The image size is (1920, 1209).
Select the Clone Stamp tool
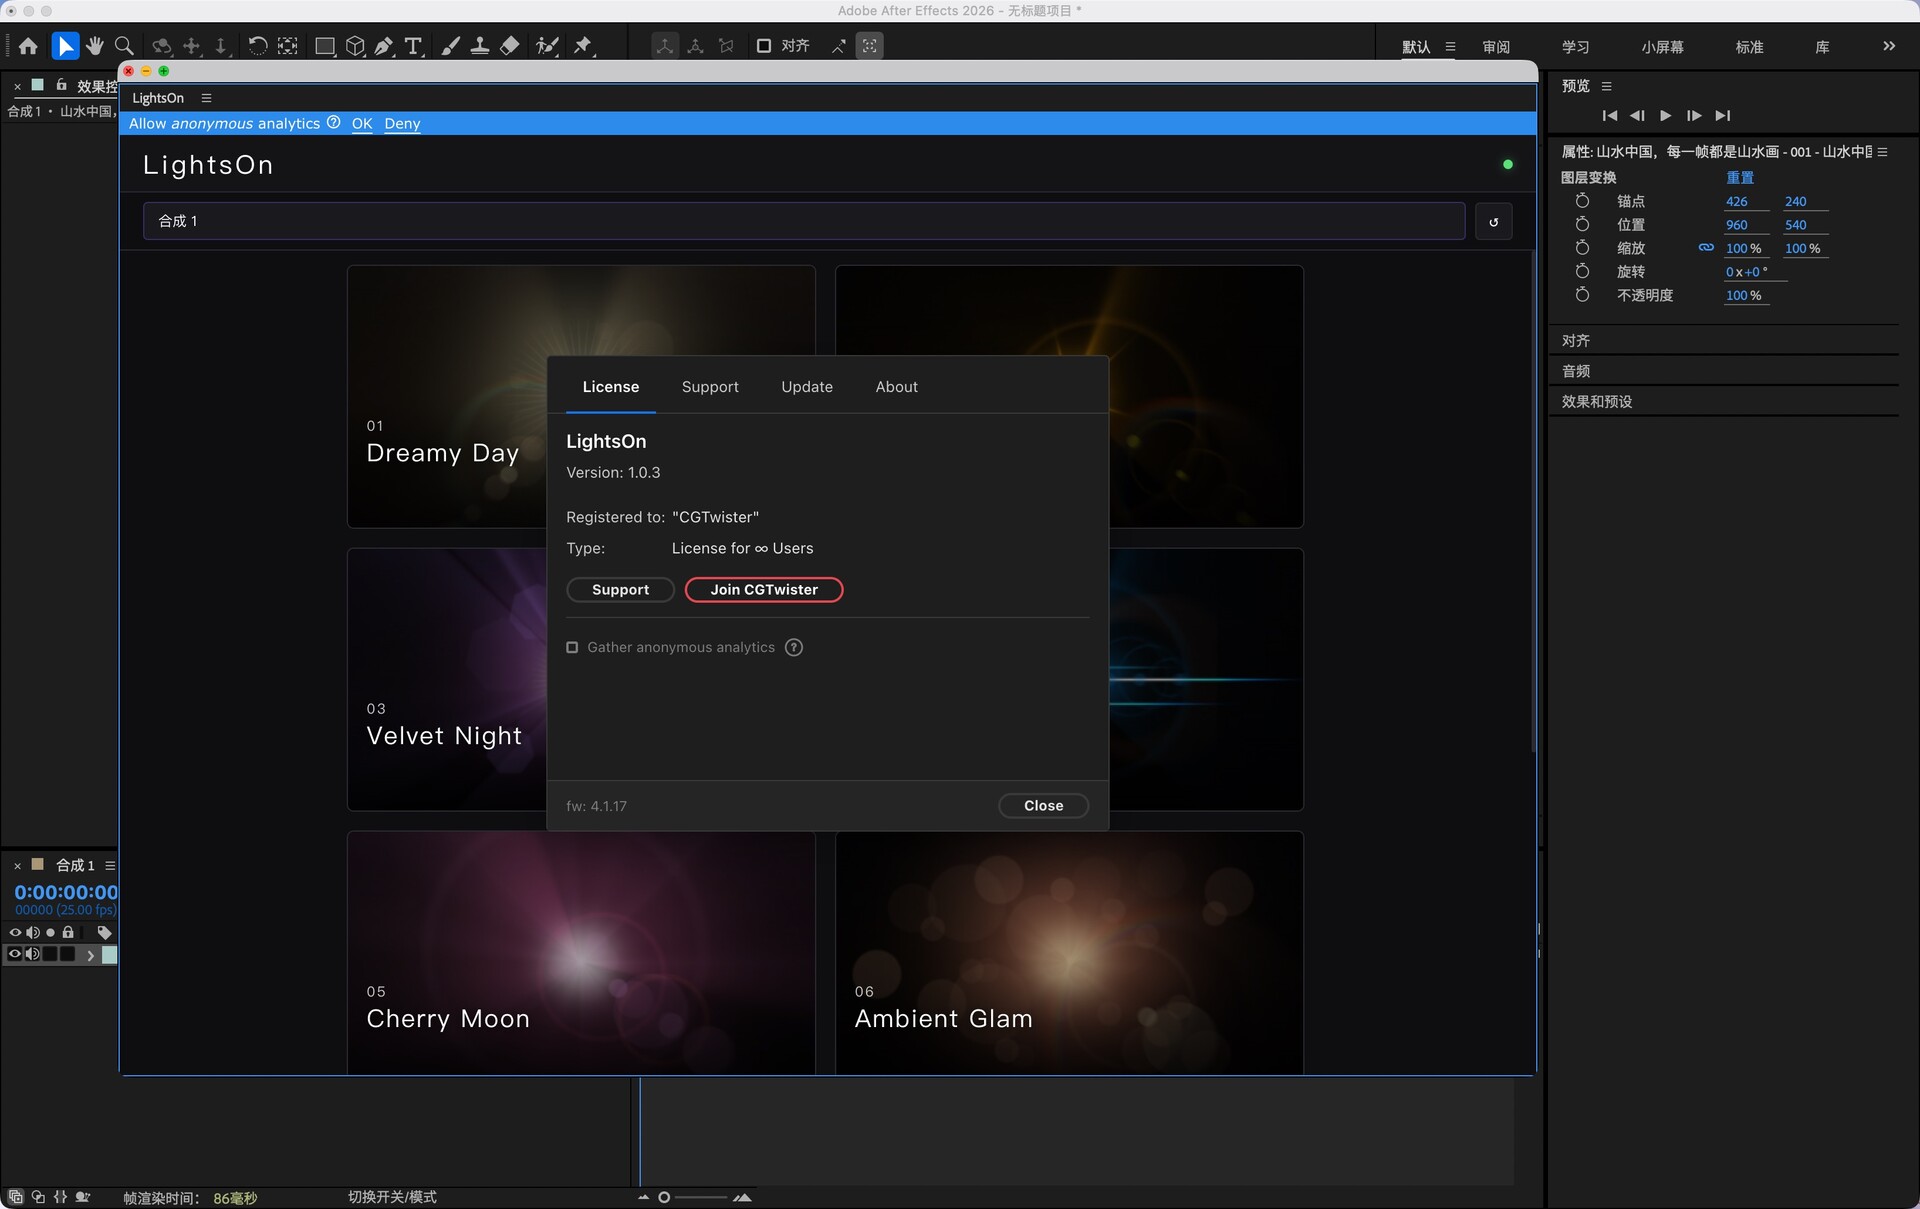(480, 46)
